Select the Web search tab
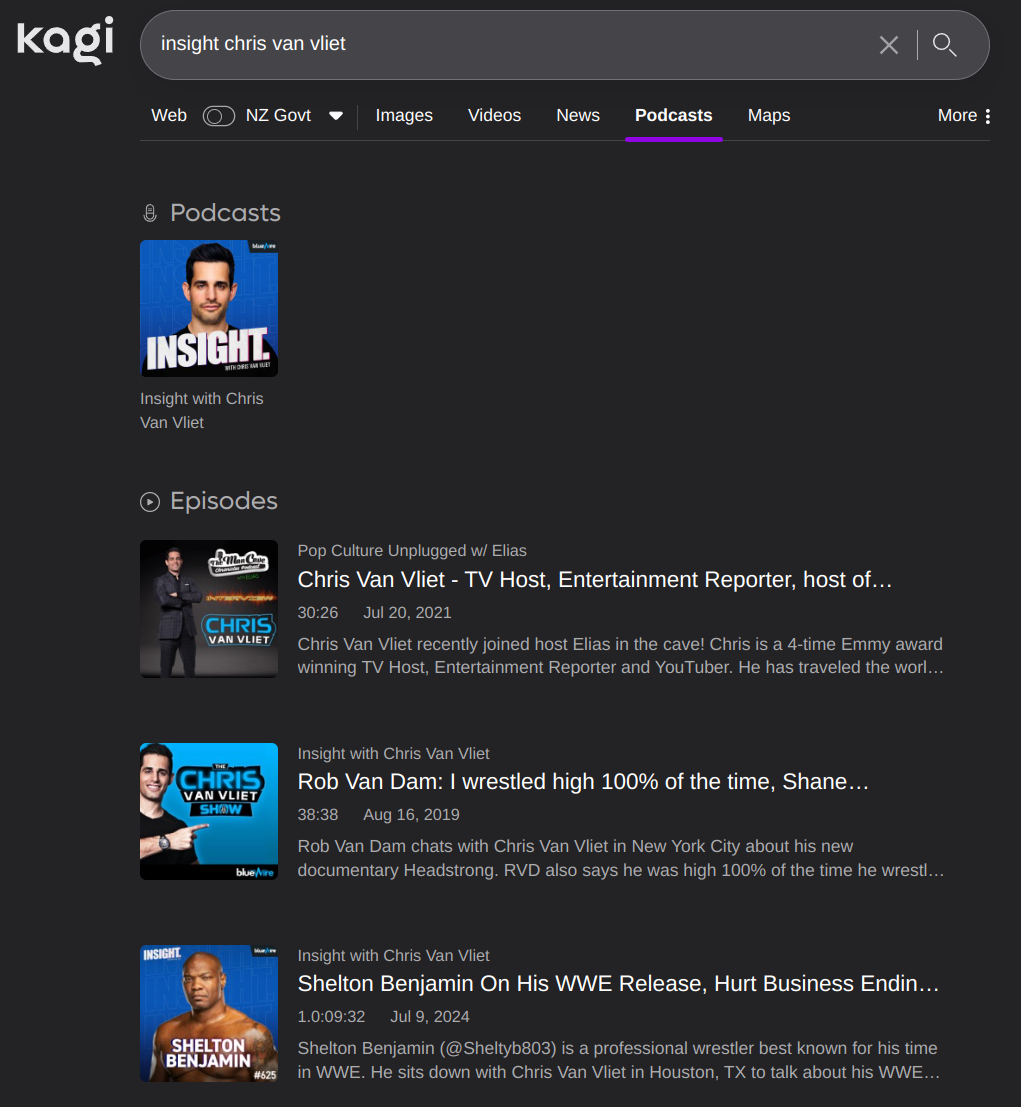This screenshot has width=1021, height=1107. pyautogui.click(x=169, y=116)
